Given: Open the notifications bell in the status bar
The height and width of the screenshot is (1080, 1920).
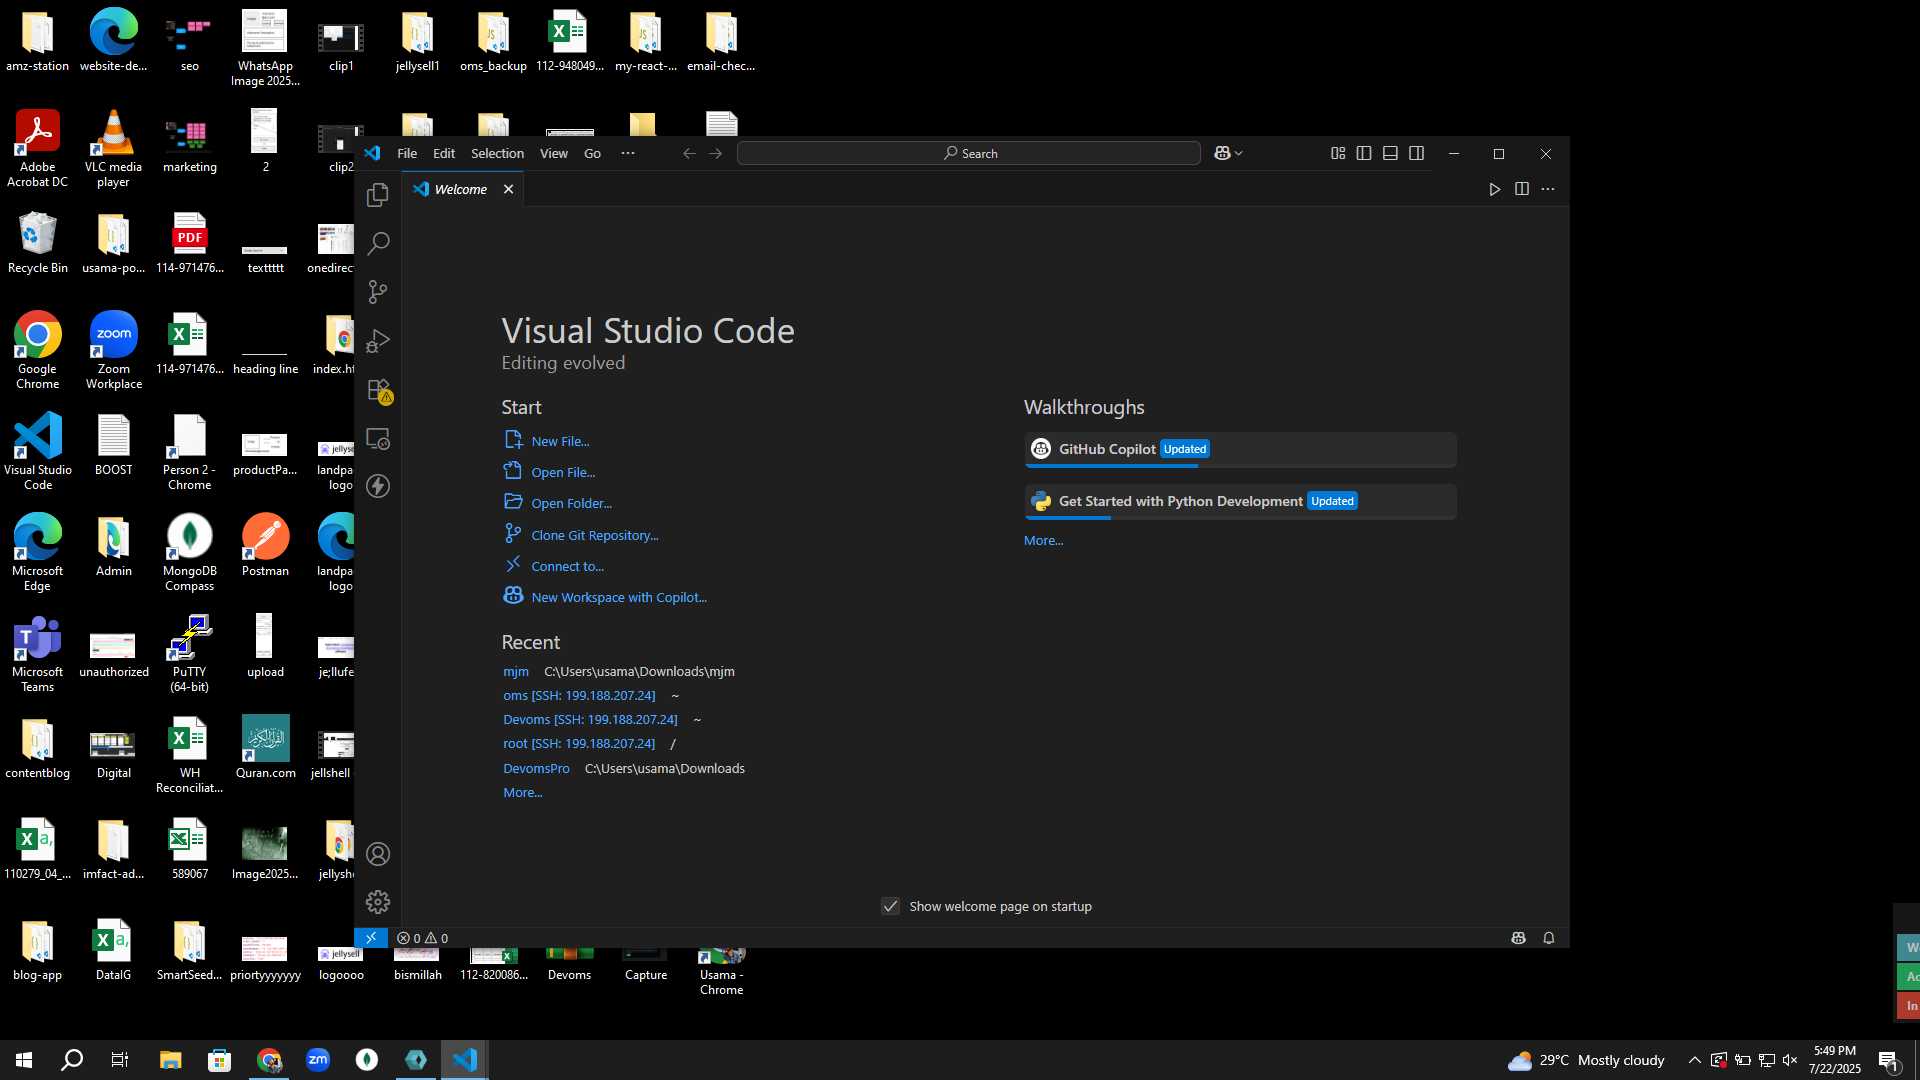Looking at the screenshot, I should [x=1549, y=938].
